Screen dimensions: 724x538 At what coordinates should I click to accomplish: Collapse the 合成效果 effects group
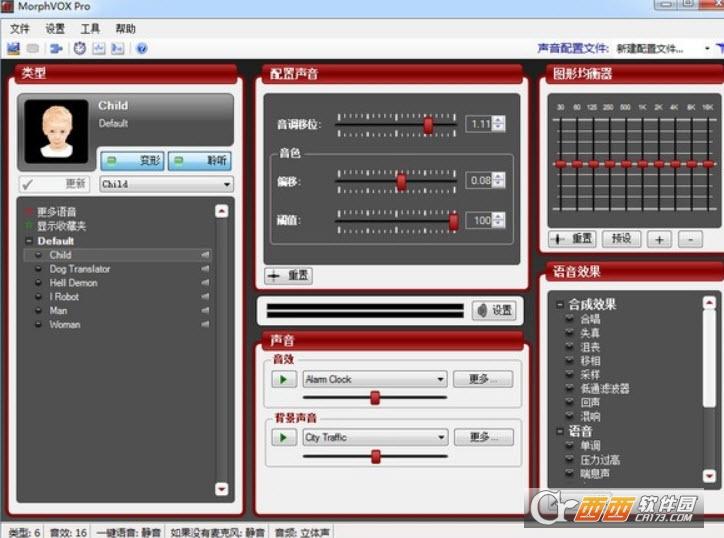pyautogui.click(x=560, y=304)
